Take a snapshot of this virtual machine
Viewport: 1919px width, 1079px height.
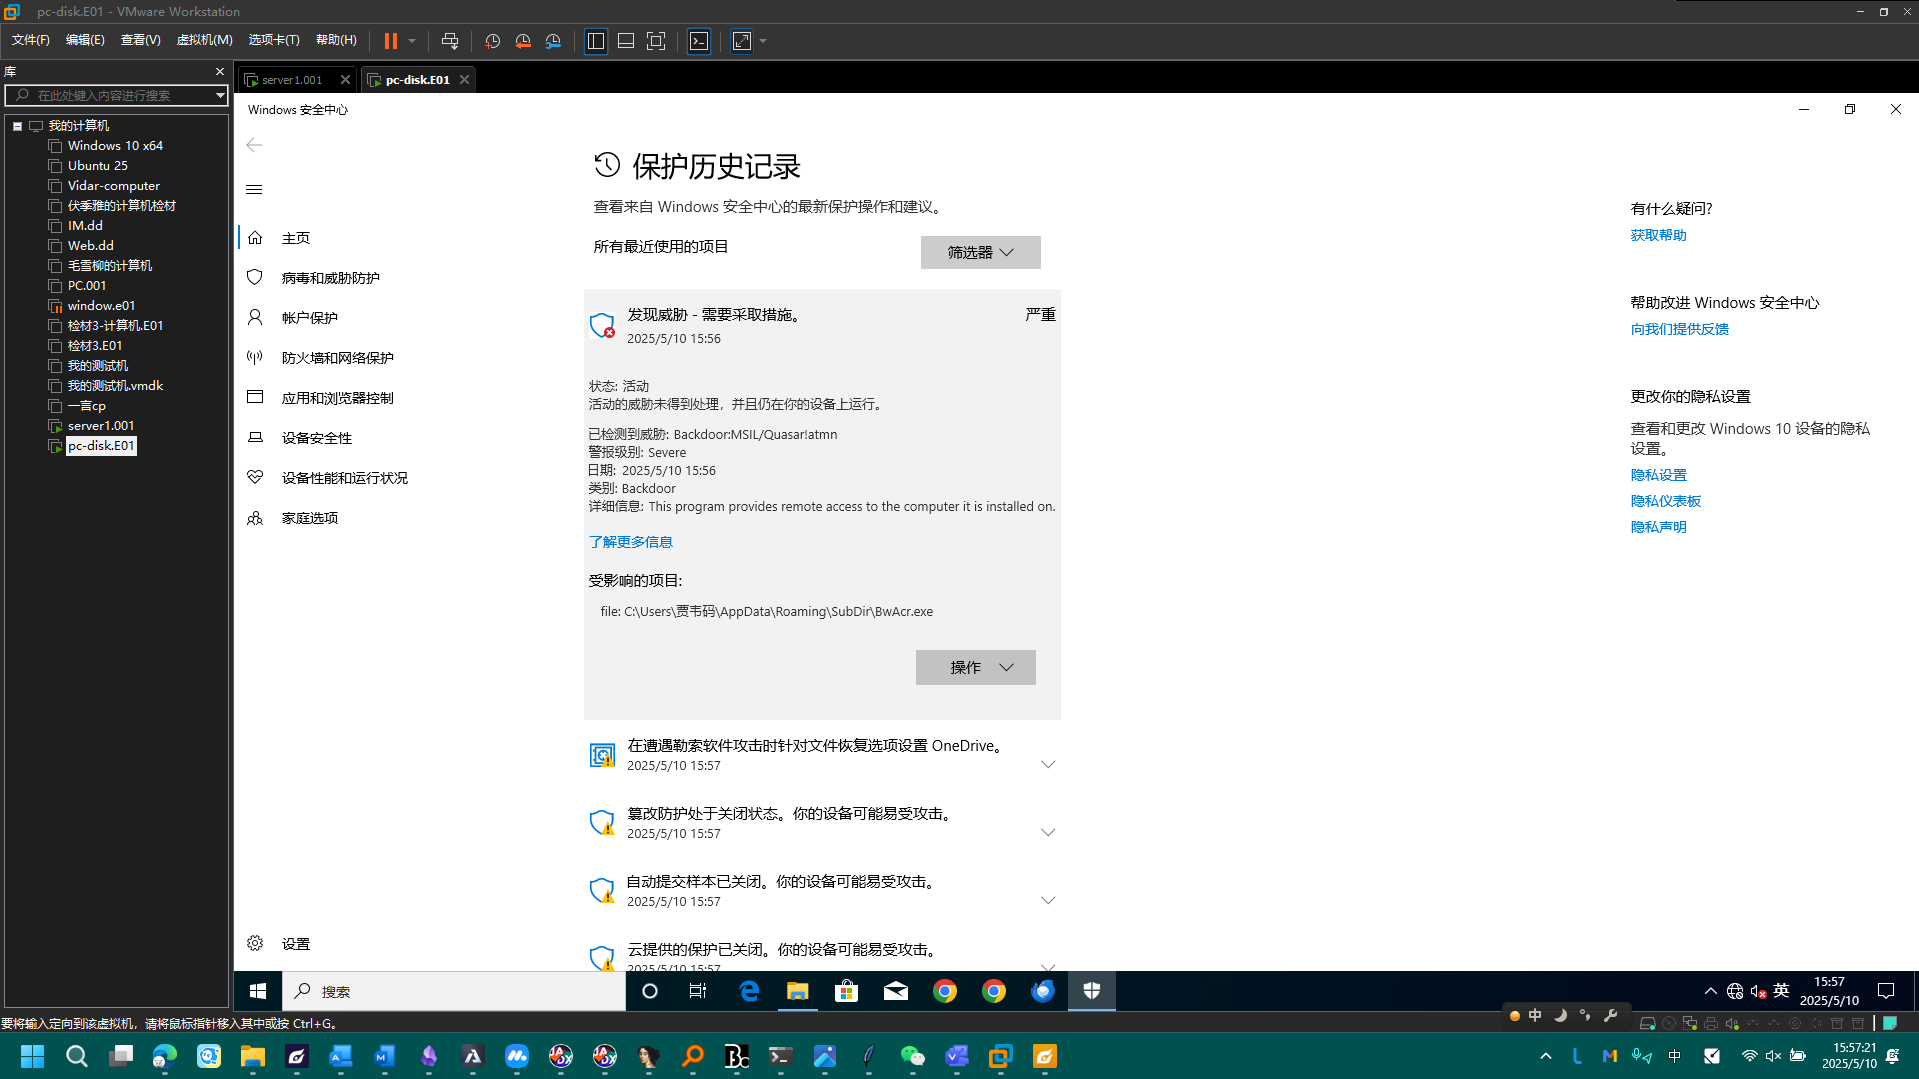tap(492, 41)
